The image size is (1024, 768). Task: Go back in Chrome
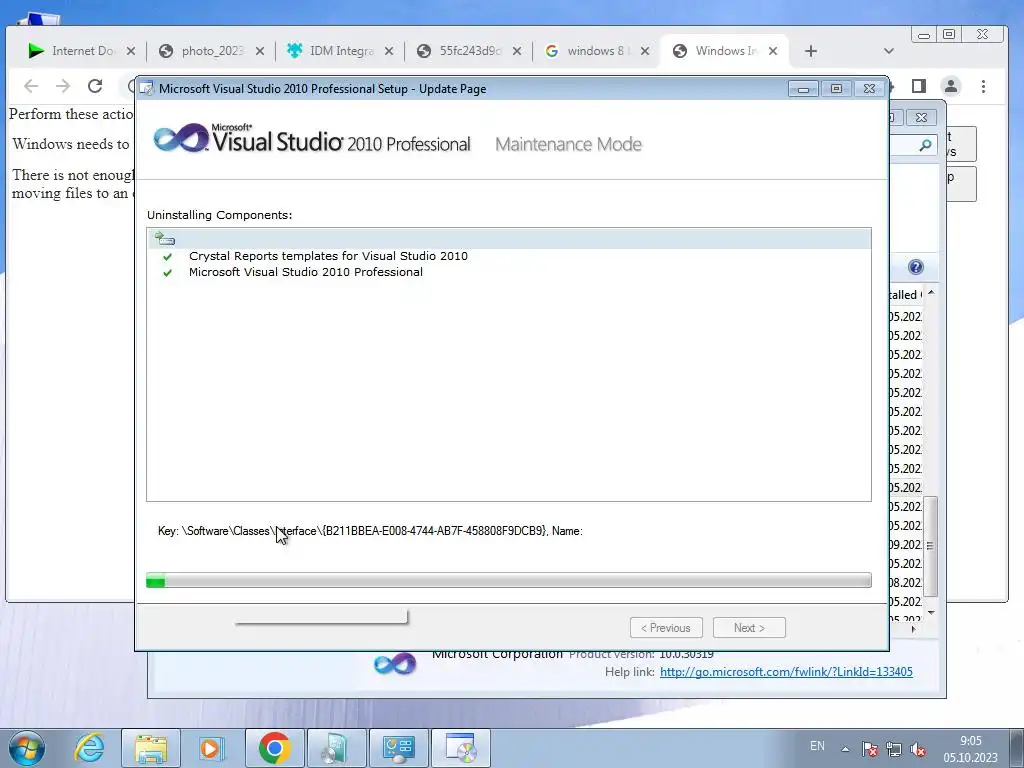coord(31,86)
